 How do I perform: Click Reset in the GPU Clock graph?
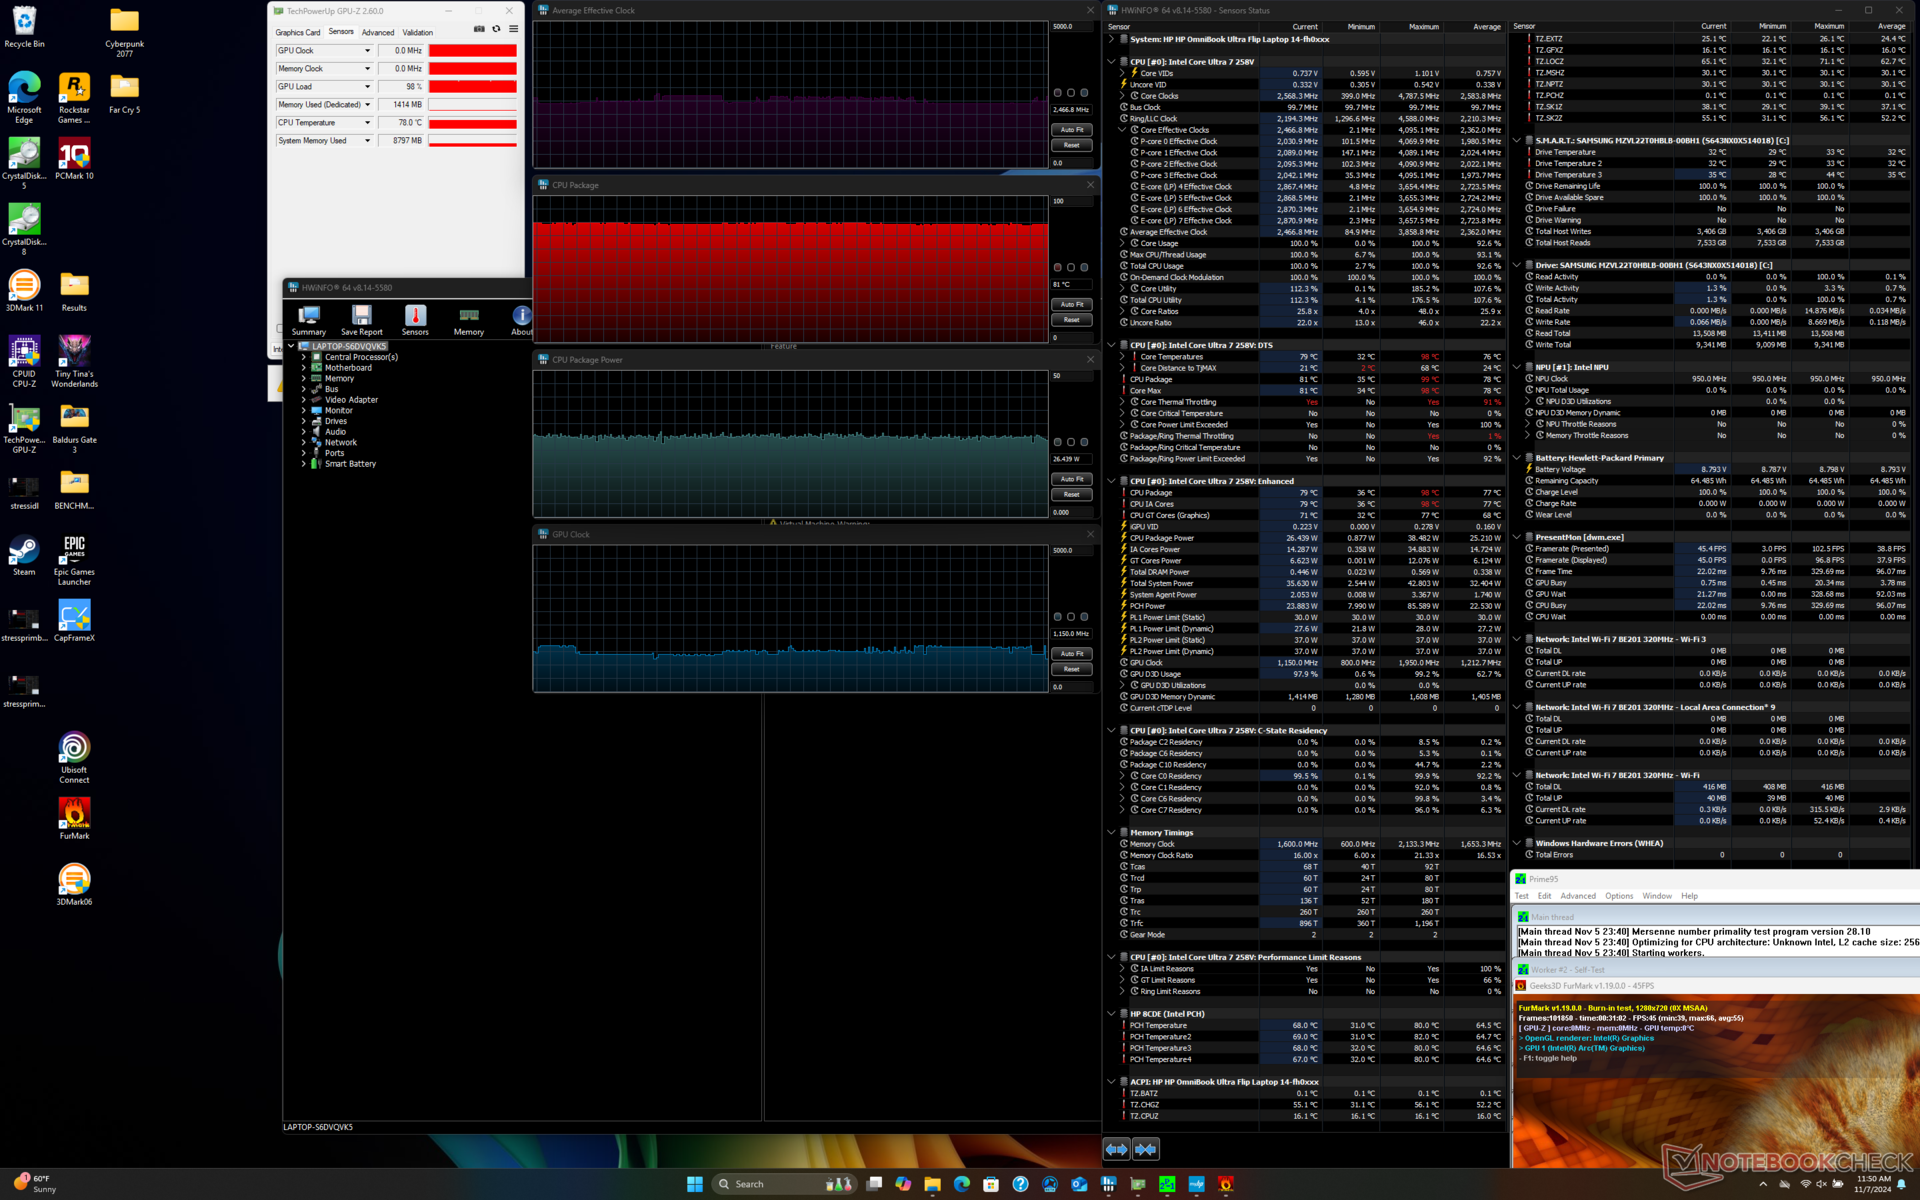(x=1072, y=669)
